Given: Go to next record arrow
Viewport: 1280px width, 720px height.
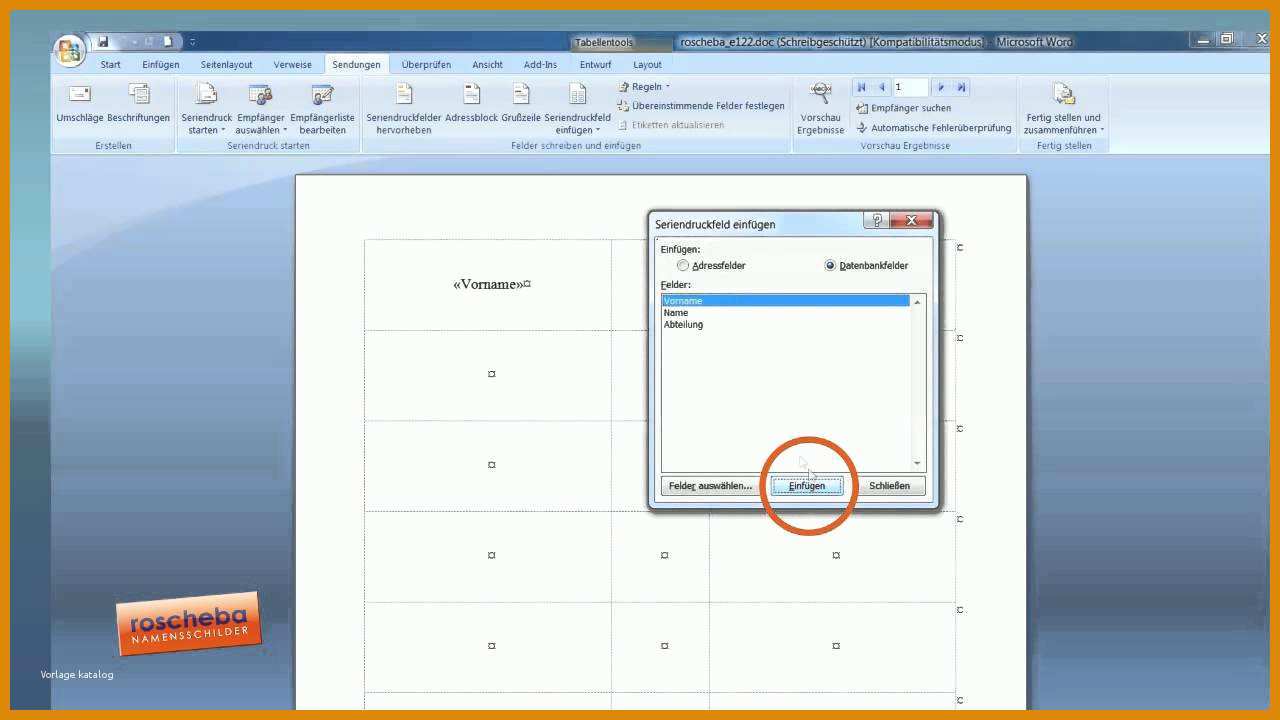Looking at the screenshot, I should point(941,88).
